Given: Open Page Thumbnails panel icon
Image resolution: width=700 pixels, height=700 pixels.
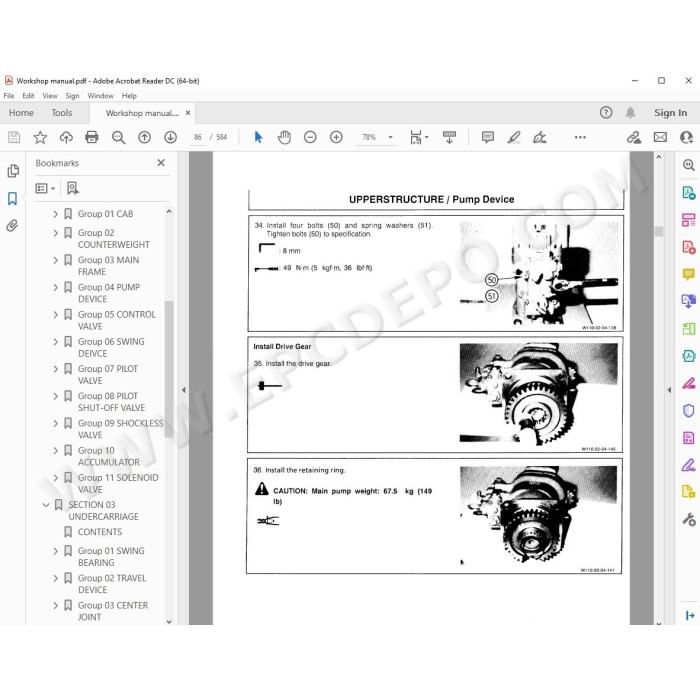Looking at the screenshot, I should (x=13, y=171).
